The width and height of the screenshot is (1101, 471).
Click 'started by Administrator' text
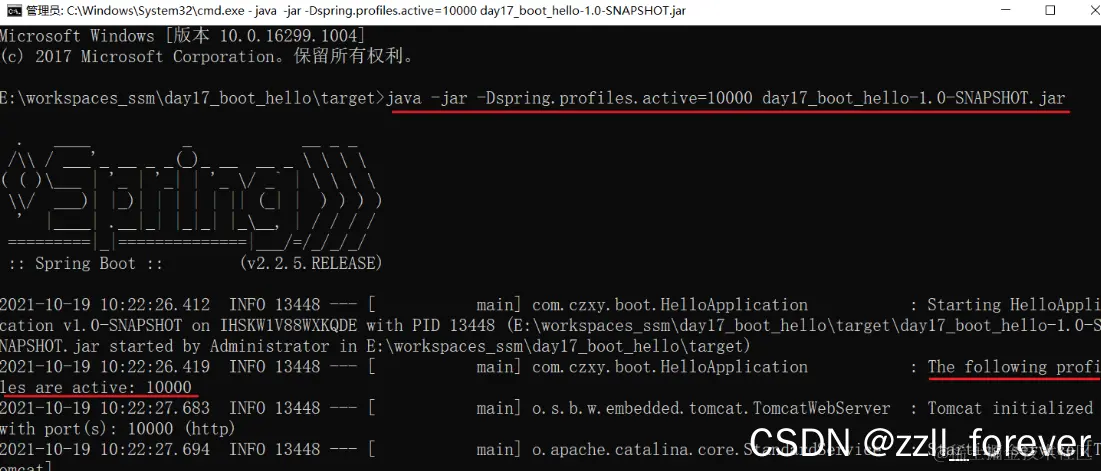click(219, 346)
